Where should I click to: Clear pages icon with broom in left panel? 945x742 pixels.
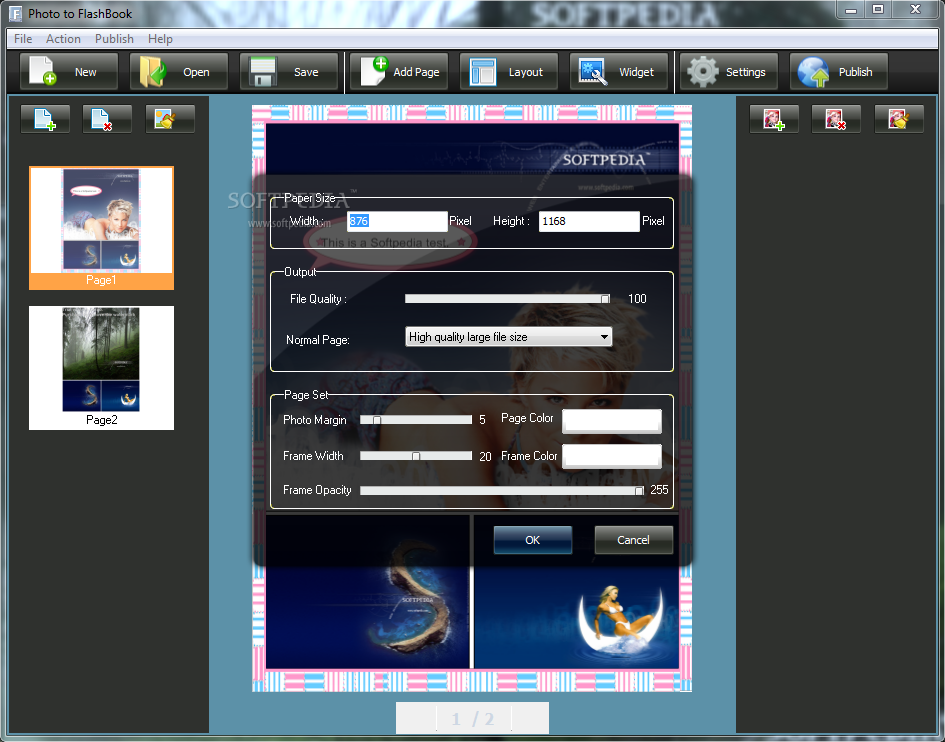click(x=170, y=119)
